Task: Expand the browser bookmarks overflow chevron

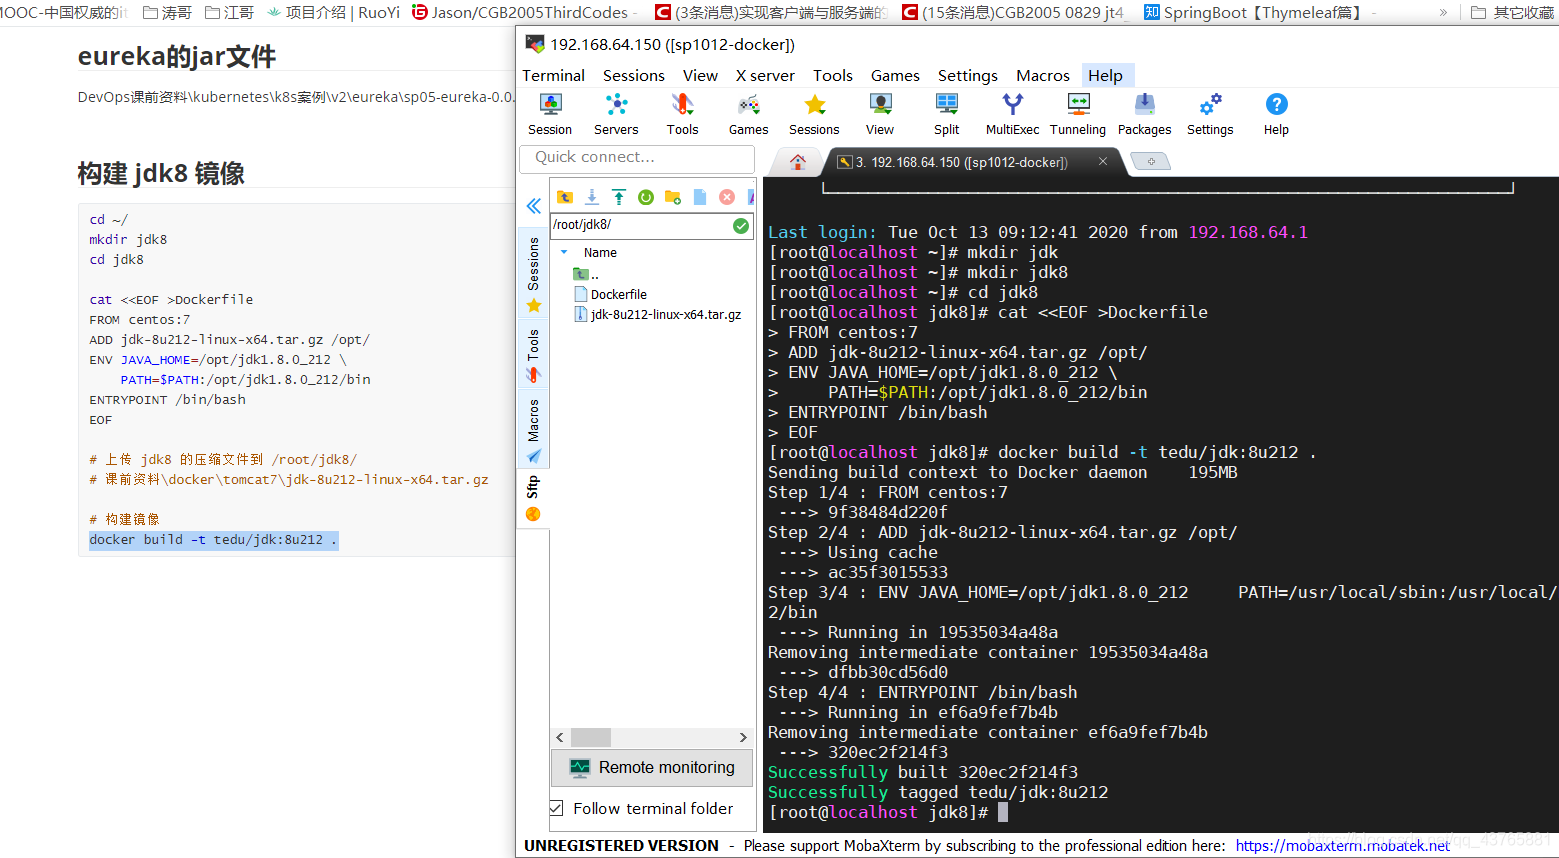Action: tap(1443, 12)
